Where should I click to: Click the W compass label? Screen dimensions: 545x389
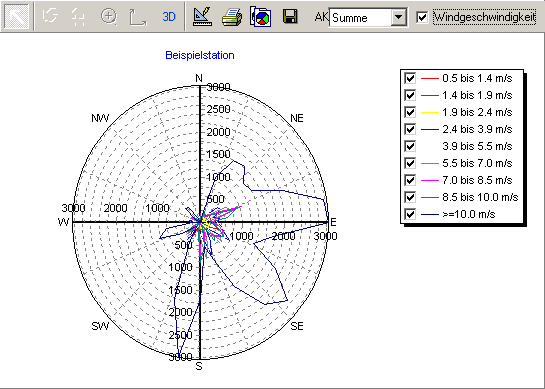63,222
